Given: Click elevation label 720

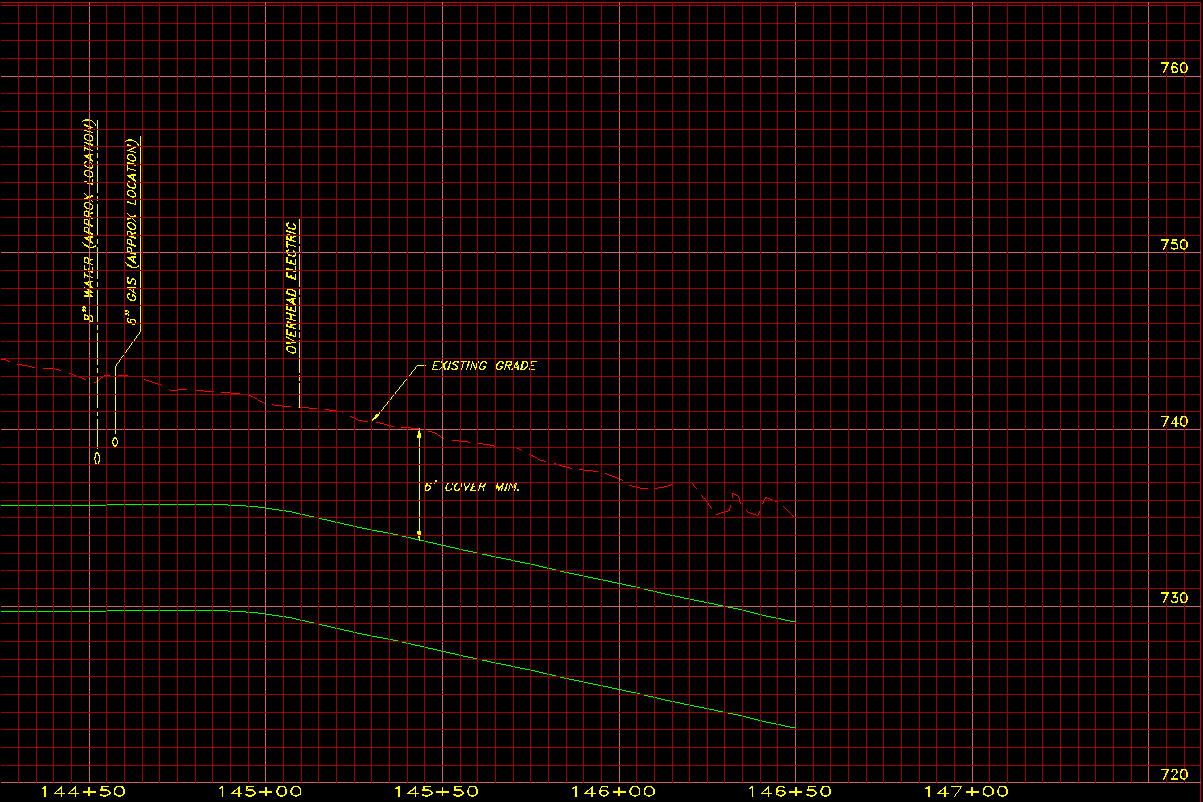Looking at the screenshot, I should click(x=1173, y=774).
